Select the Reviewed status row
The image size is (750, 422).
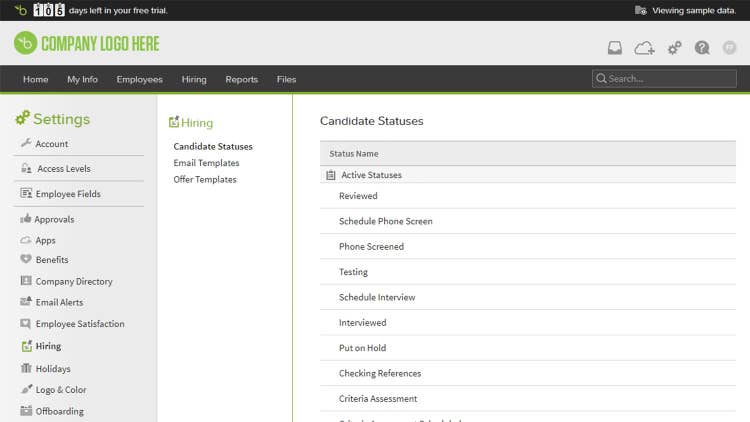coord(528,196)
